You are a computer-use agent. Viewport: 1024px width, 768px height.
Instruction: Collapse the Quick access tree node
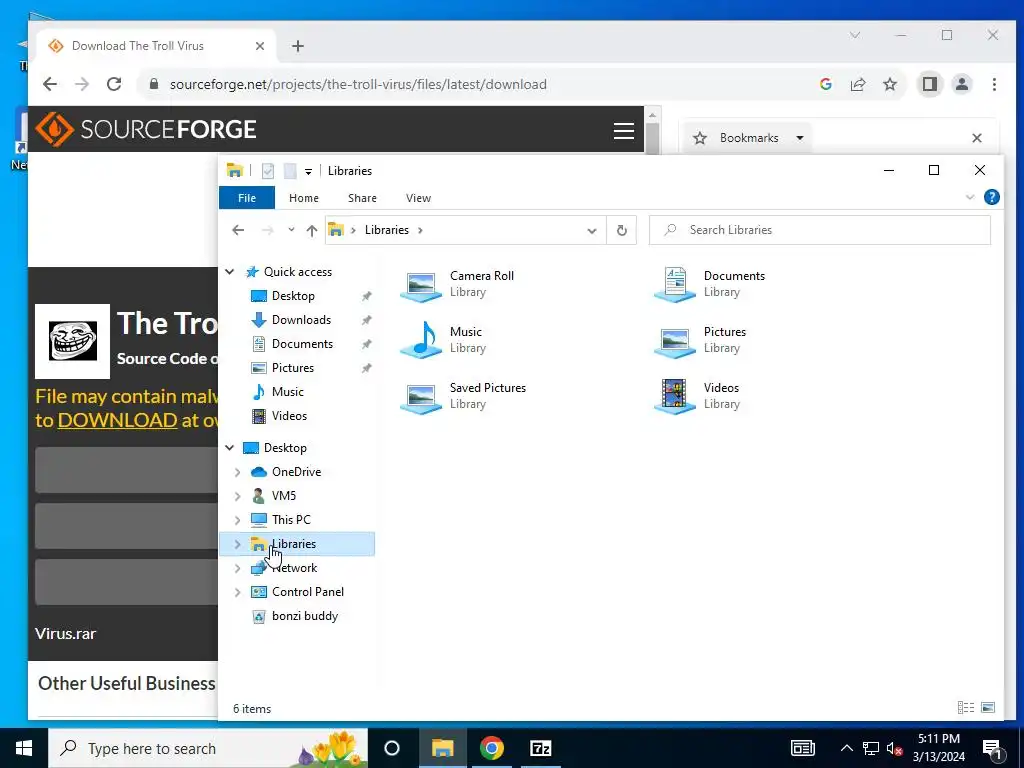click(230, 272)
